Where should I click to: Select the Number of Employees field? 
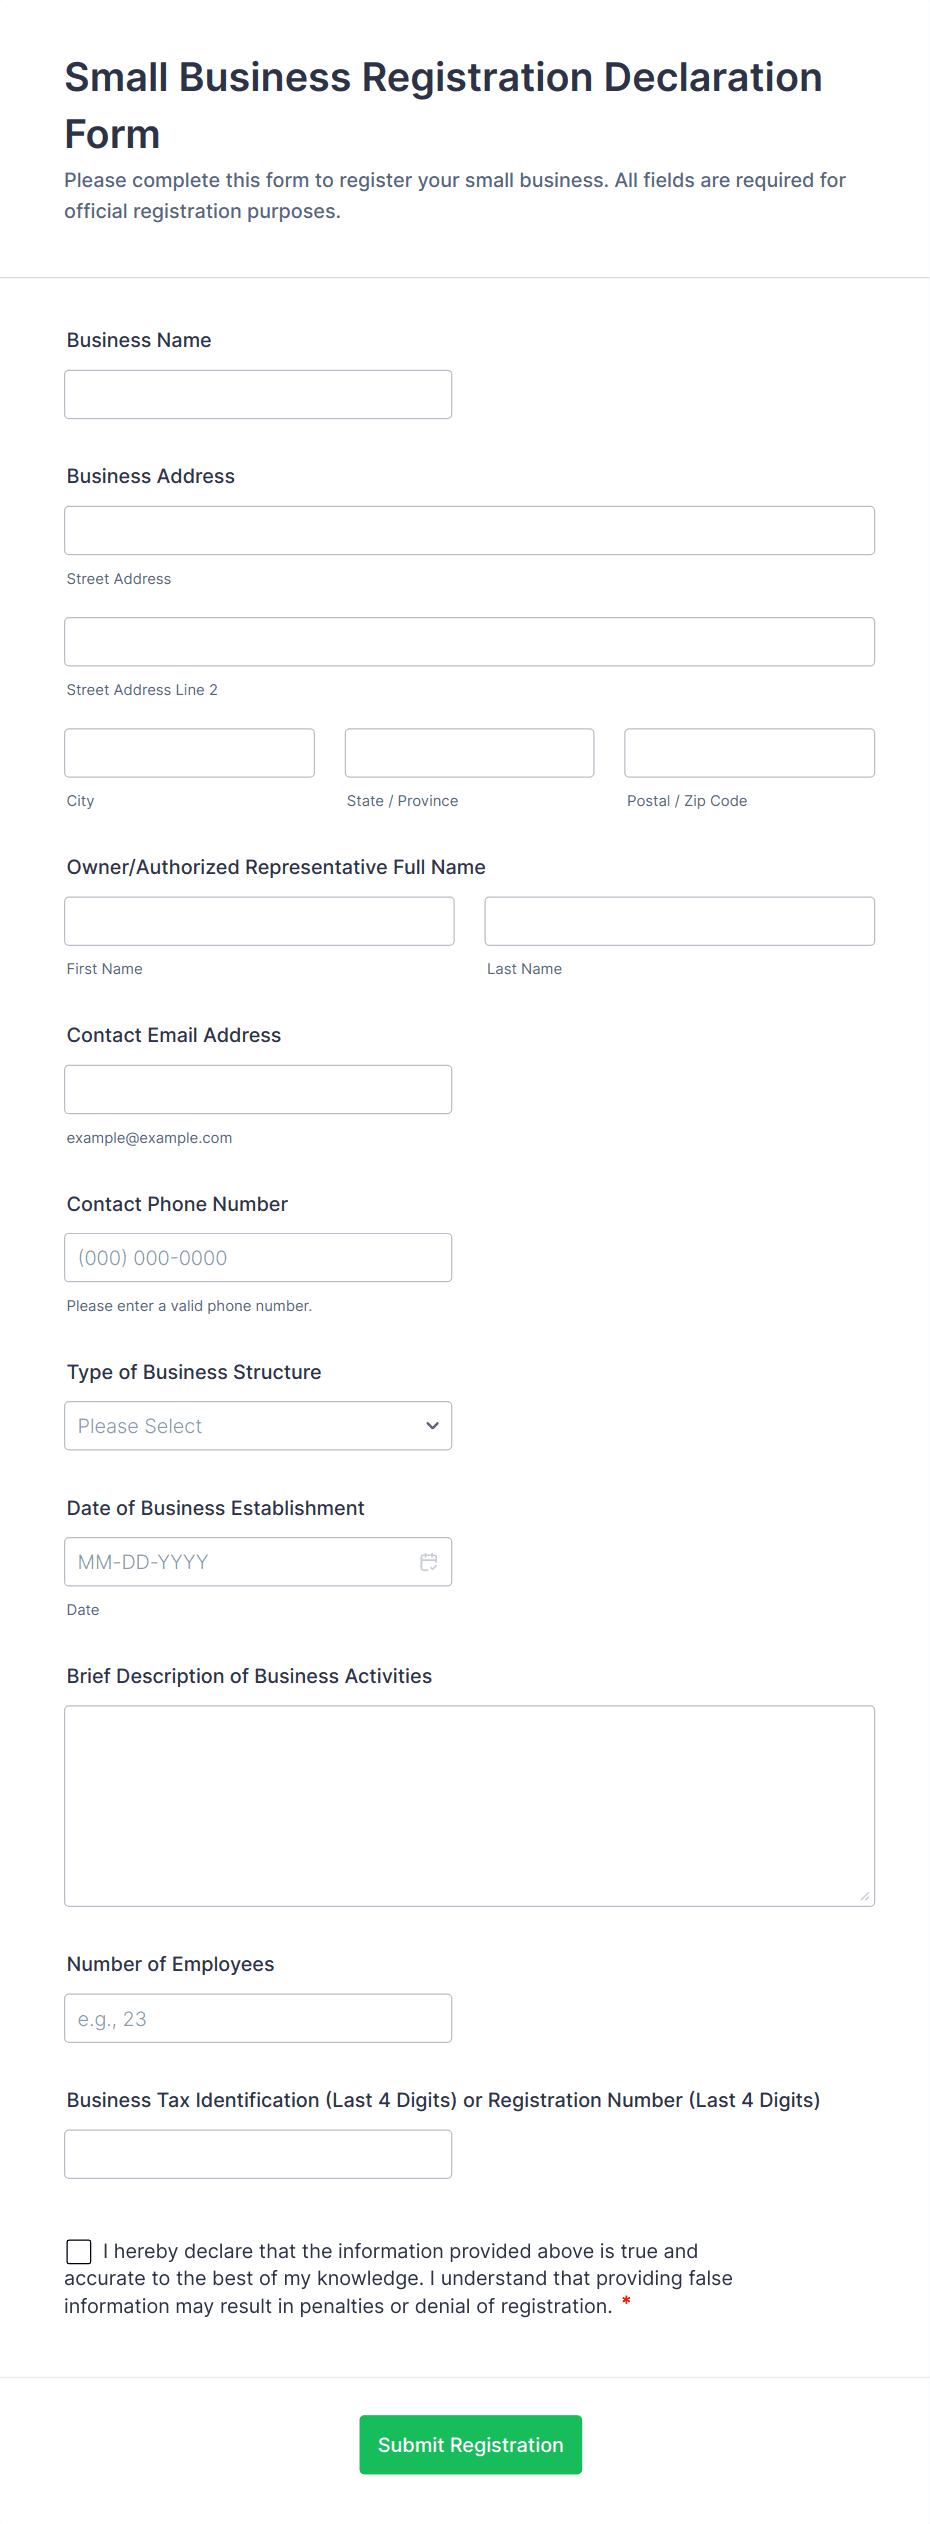click(x=257, y=2018)
